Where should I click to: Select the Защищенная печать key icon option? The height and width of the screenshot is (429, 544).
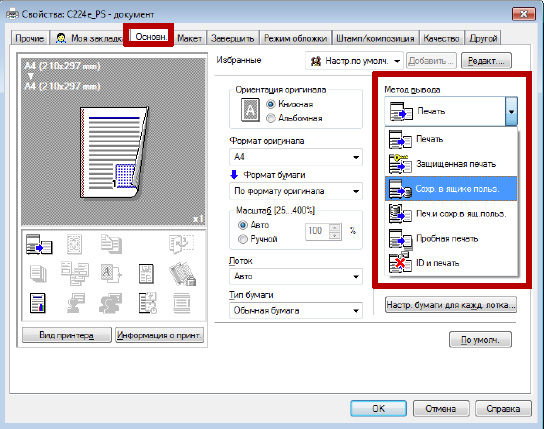click(400, 164)
